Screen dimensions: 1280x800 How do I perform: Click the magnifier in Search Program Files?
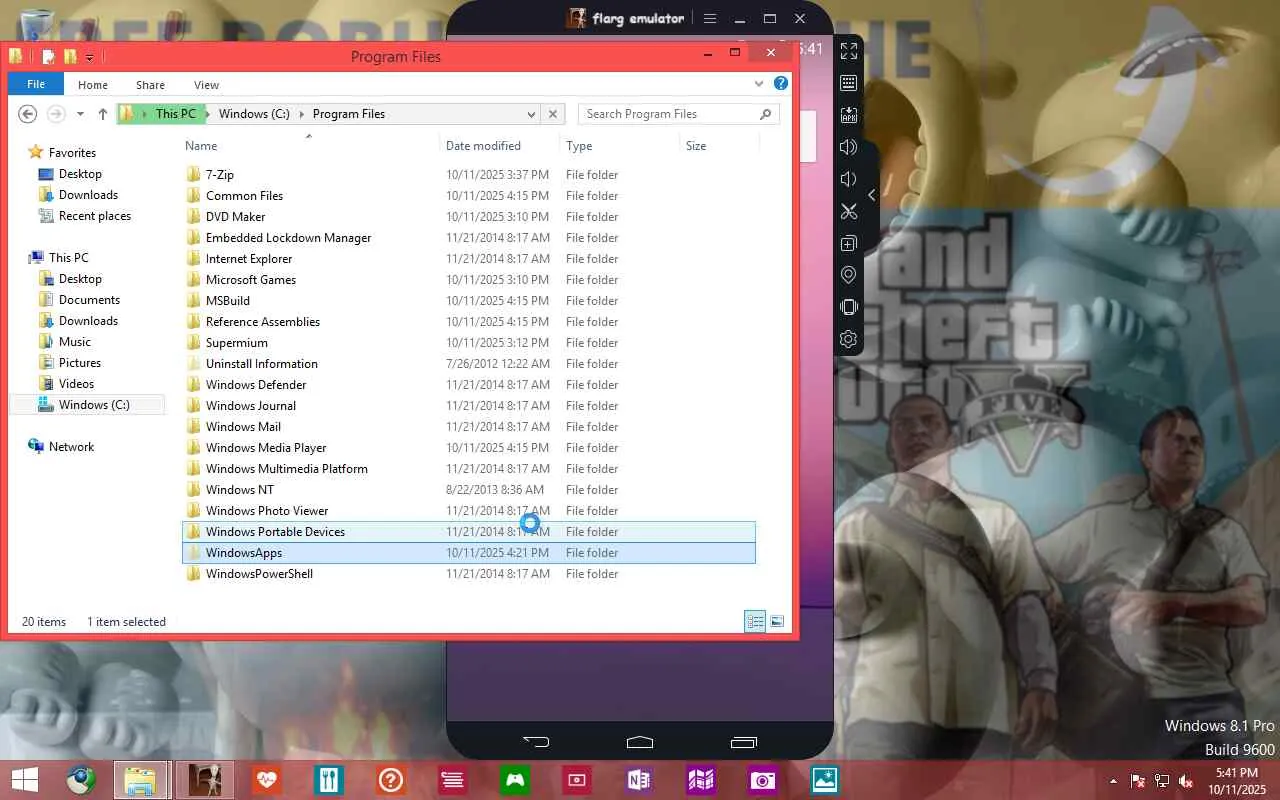[766, 114]
